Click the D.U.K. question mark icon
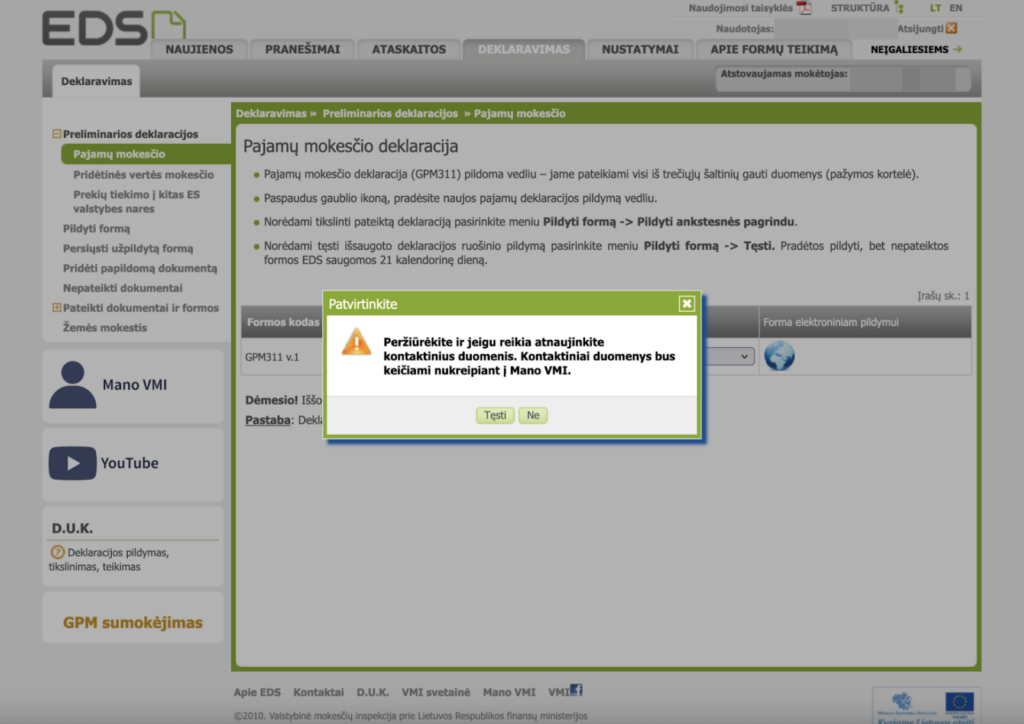 point(57,552)
